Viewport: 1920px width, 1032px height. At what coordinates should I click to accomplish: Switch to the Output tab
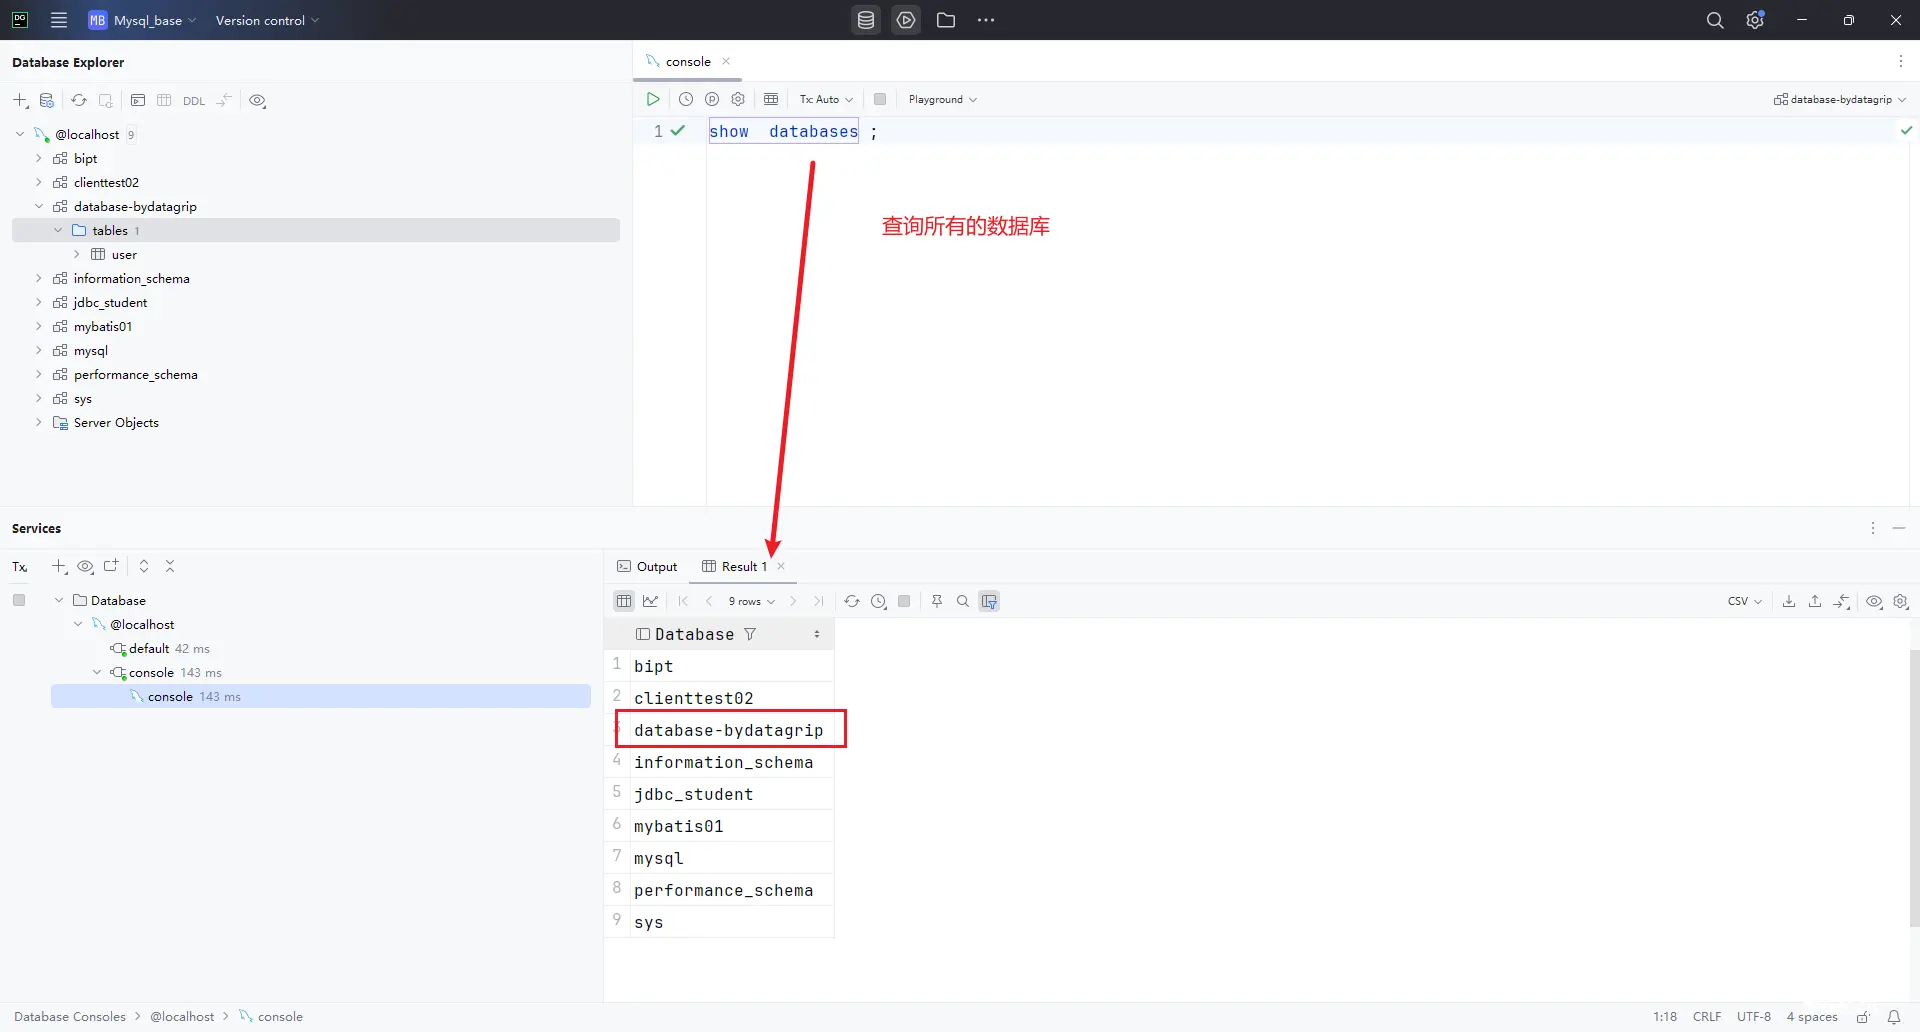[647, 566]
